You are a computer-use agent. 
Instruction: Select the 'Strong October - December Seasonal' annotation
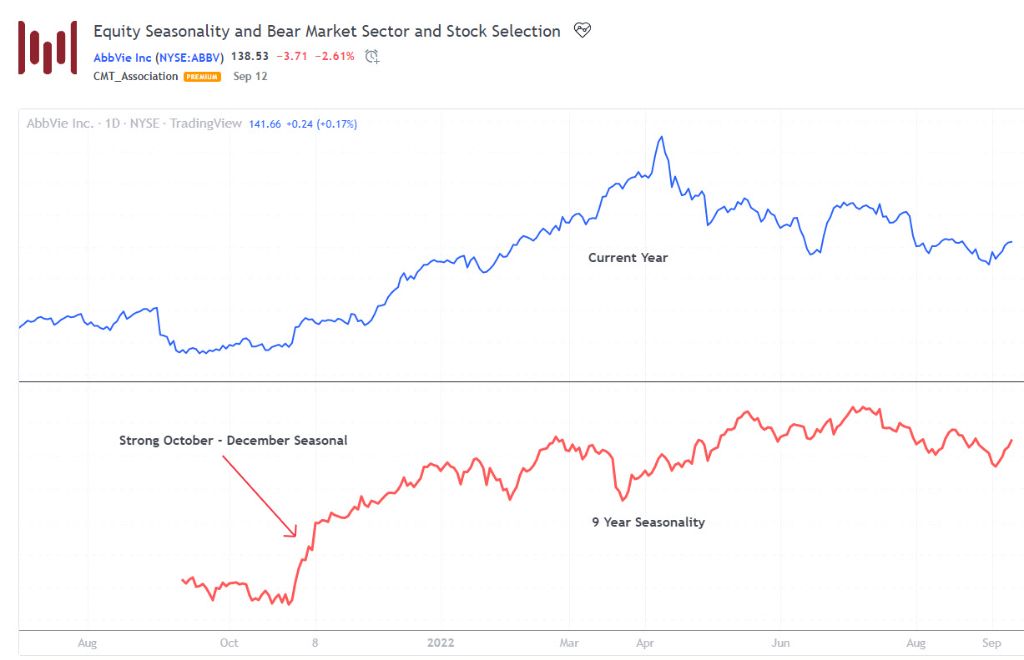(x=233, y=440)
